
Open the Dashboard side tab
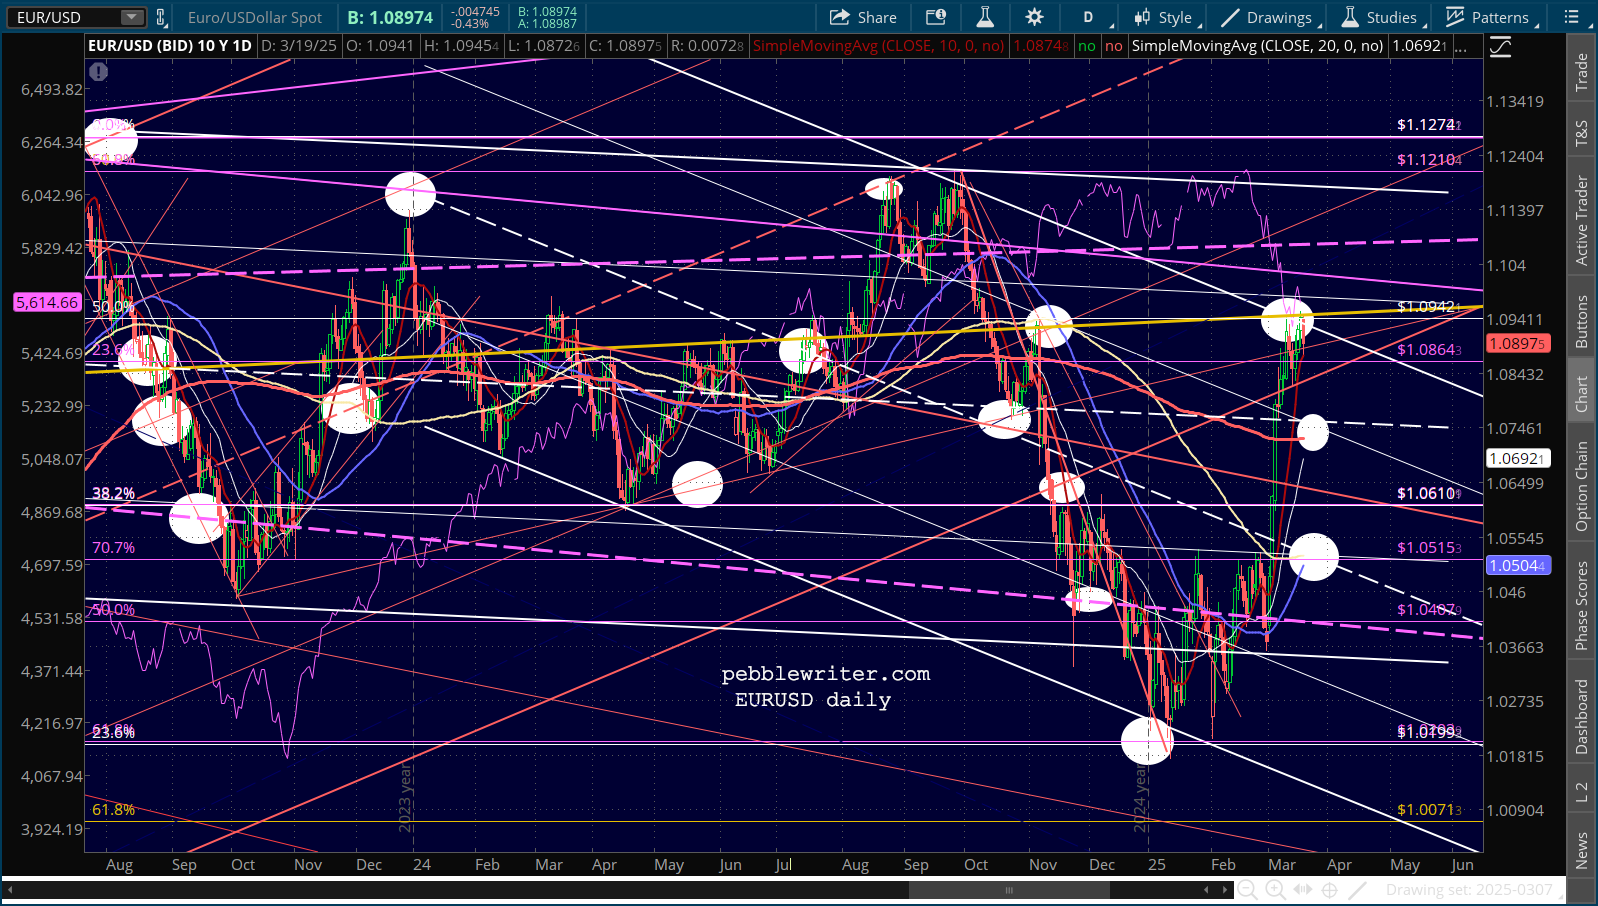click(x=1582, y=716)
